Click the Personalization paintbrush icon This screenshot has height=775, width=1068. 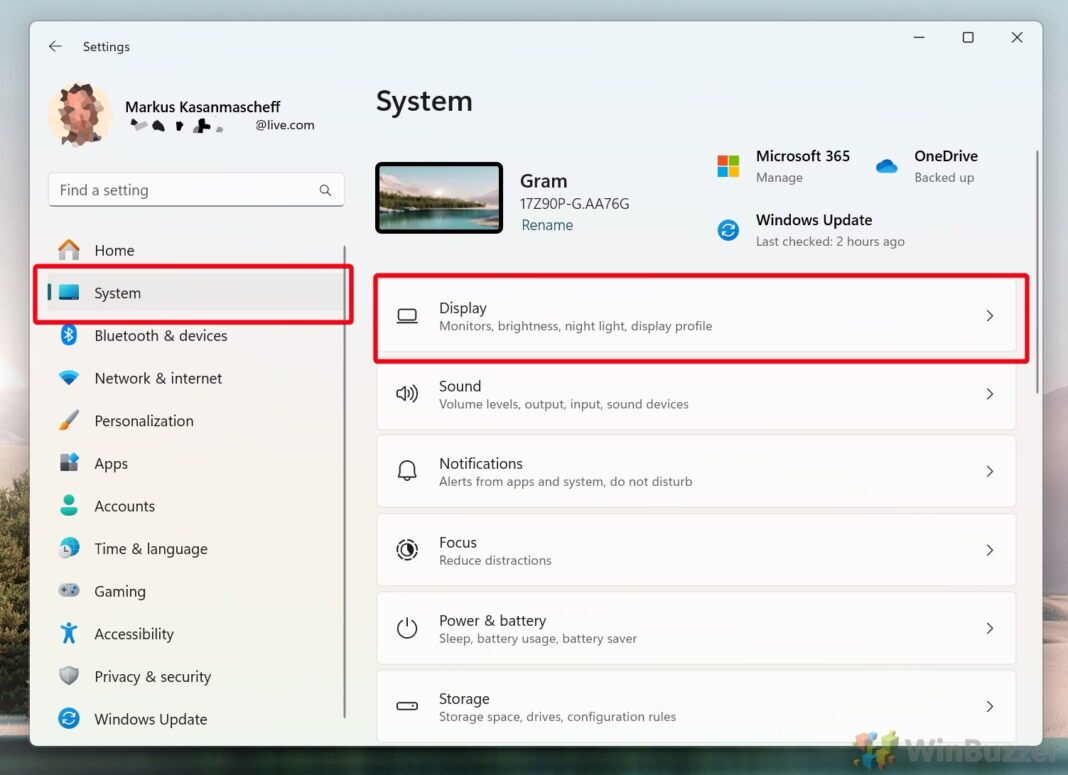[x=69, y=420]
